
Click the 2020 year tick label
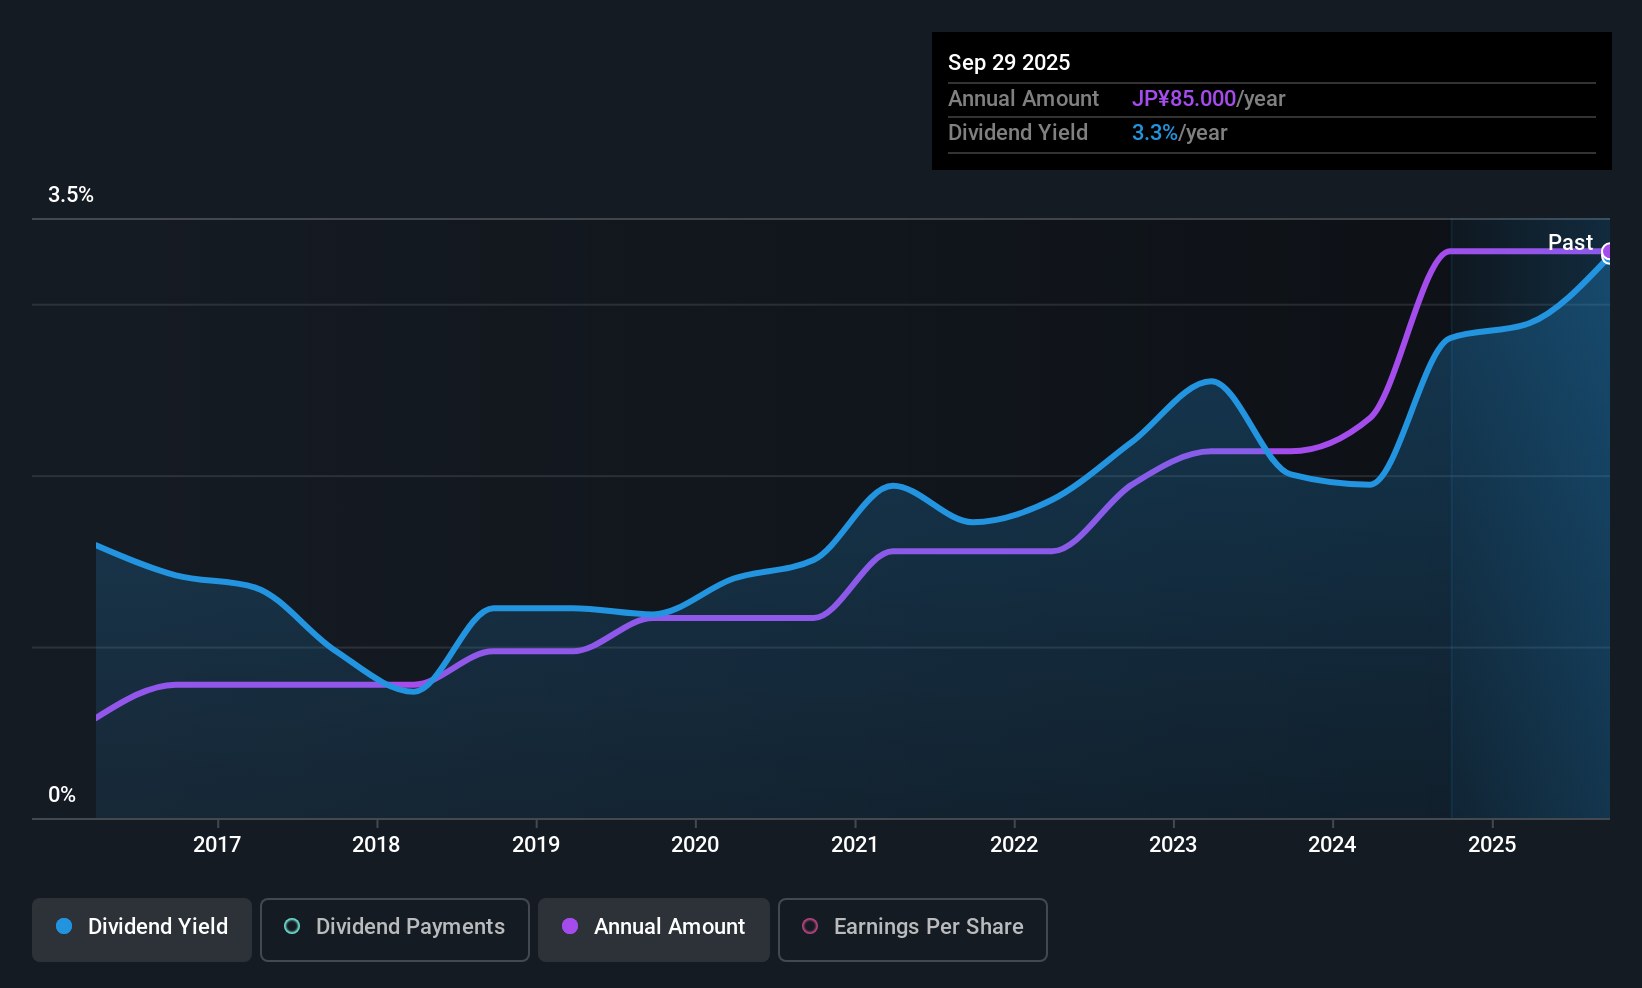point(695,845)
